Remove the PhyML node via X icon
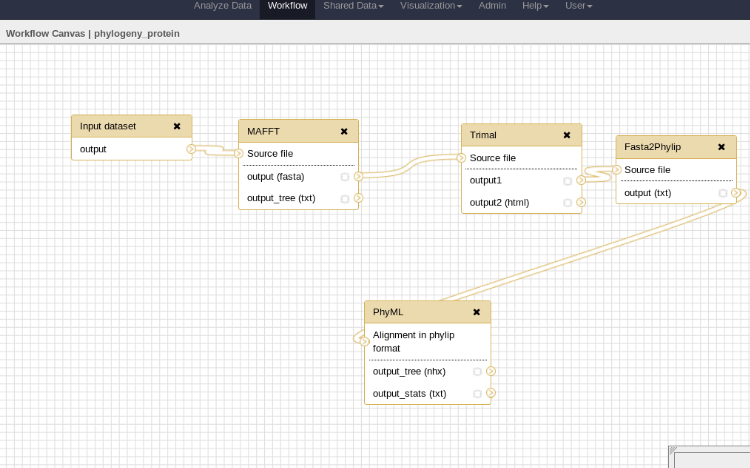 [476, 312]
